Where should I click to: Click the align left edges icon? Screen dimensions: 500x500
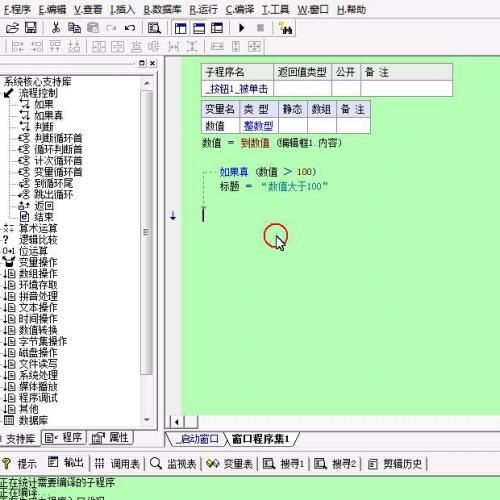18,47
